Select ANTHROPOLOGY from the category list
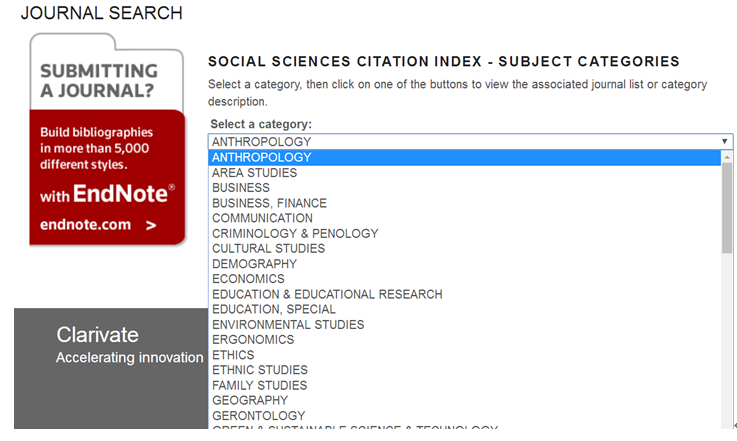This screenshot has width=737, height=441. click(262, 157)
